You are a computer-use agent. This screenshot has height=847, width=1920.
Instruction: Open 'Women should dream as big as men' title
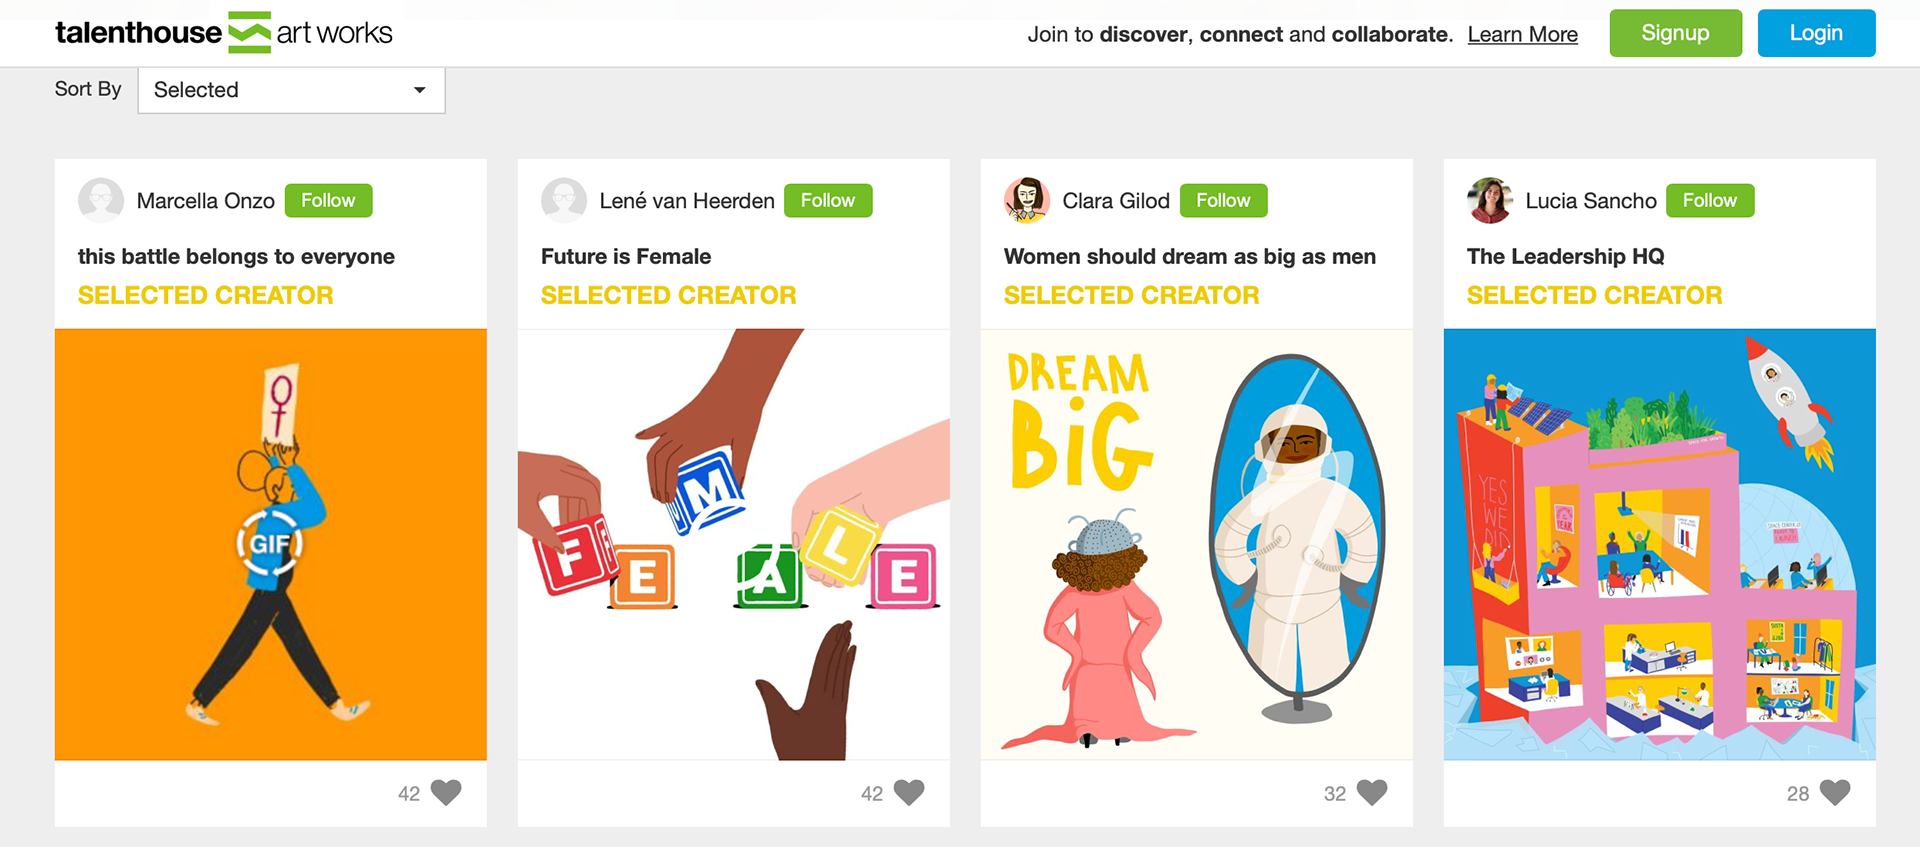point(1190,256)
